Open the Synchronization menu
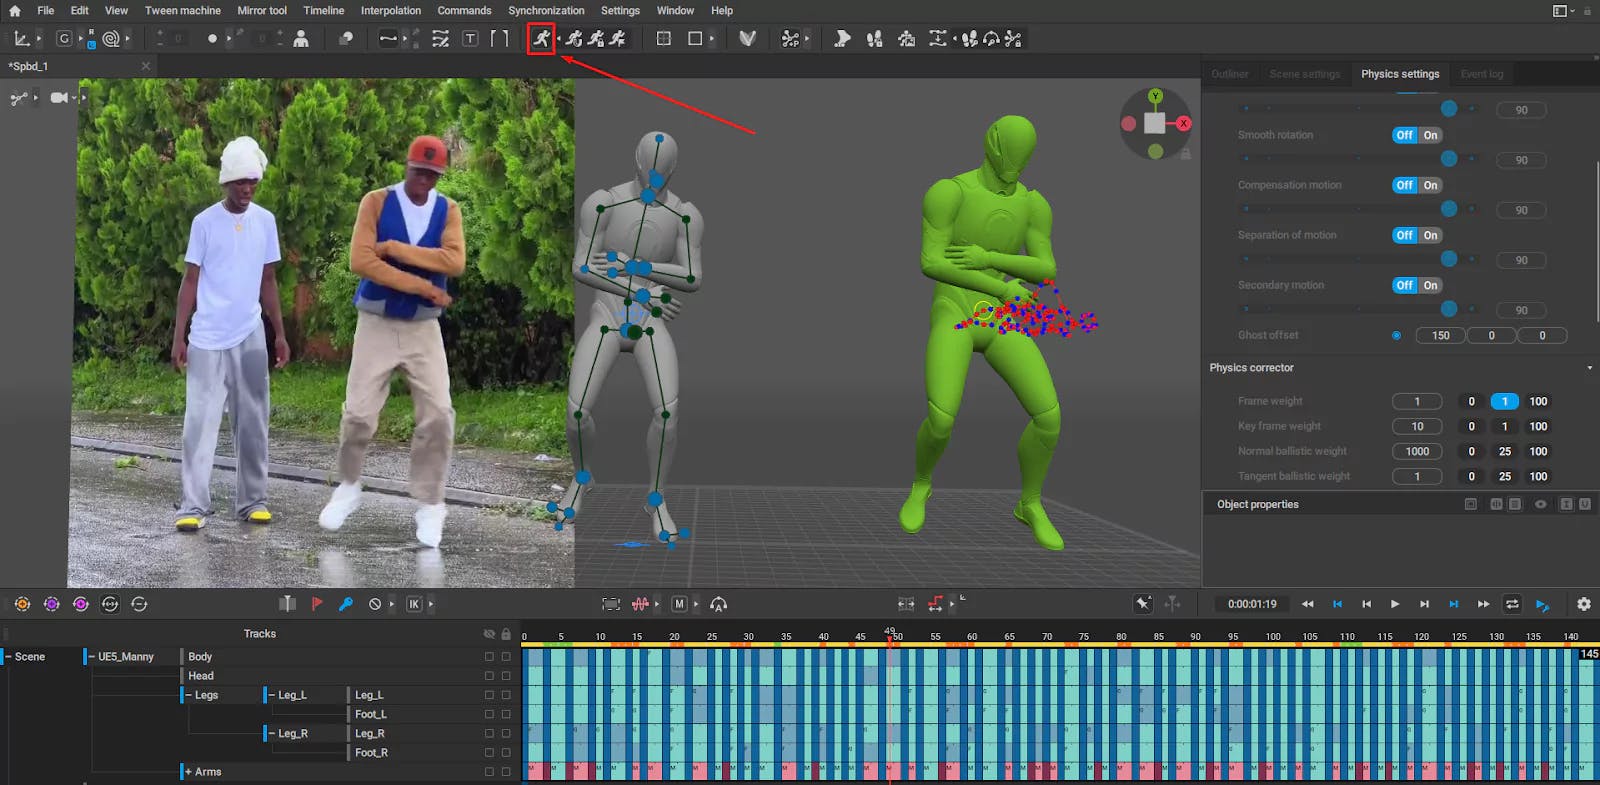 coord(546,11)
